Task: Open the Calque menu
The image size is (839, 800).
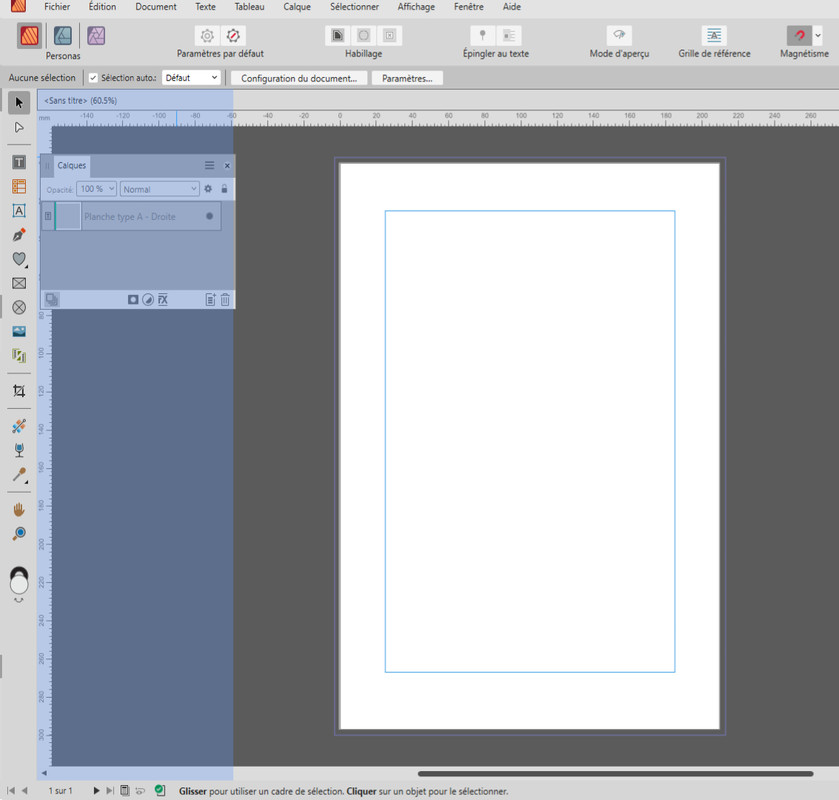Action: coord(297,7)
